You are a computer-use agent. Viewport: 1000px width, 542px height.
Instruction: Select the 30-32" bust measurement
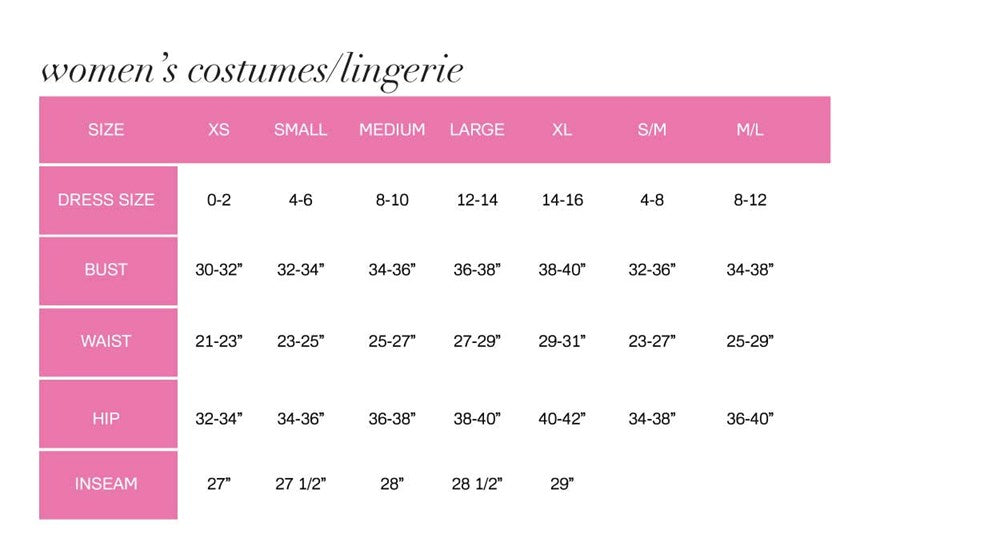coord(219,270)
